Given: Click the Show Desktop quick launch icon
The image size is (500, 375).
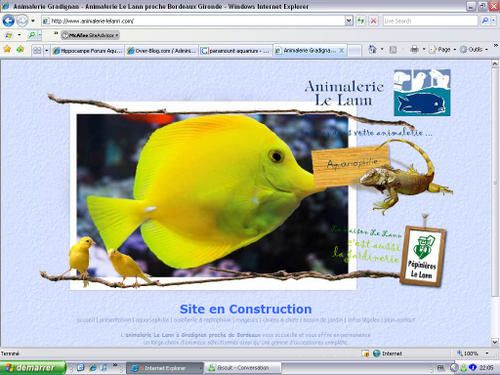Looking at the screenshot, I should coord(80,368).
